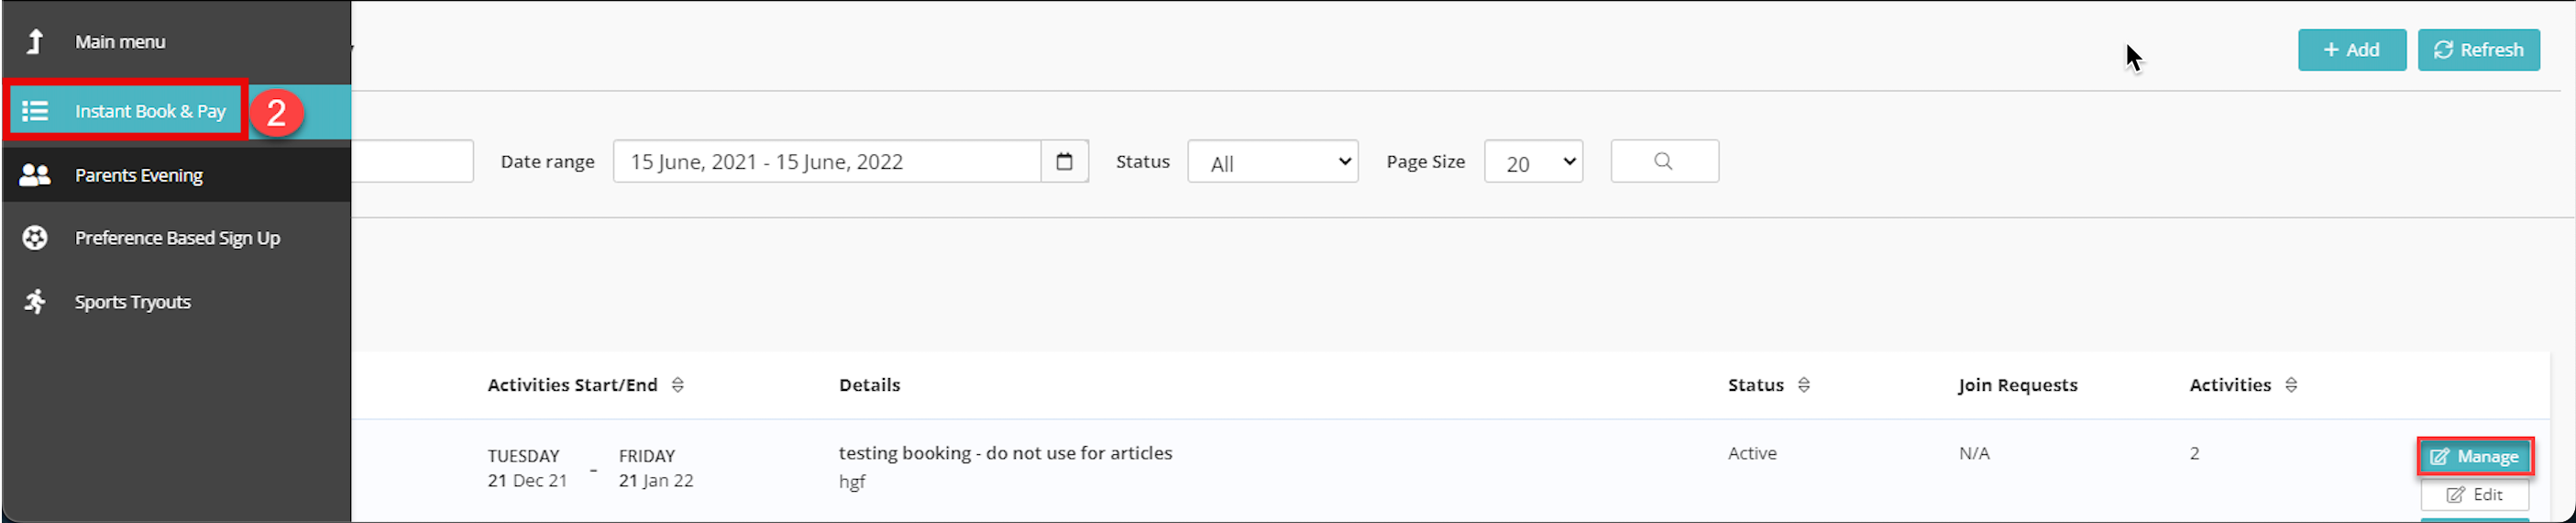Sort the Status column
Screen dimensions: 2576x523
coord(1803,386)
